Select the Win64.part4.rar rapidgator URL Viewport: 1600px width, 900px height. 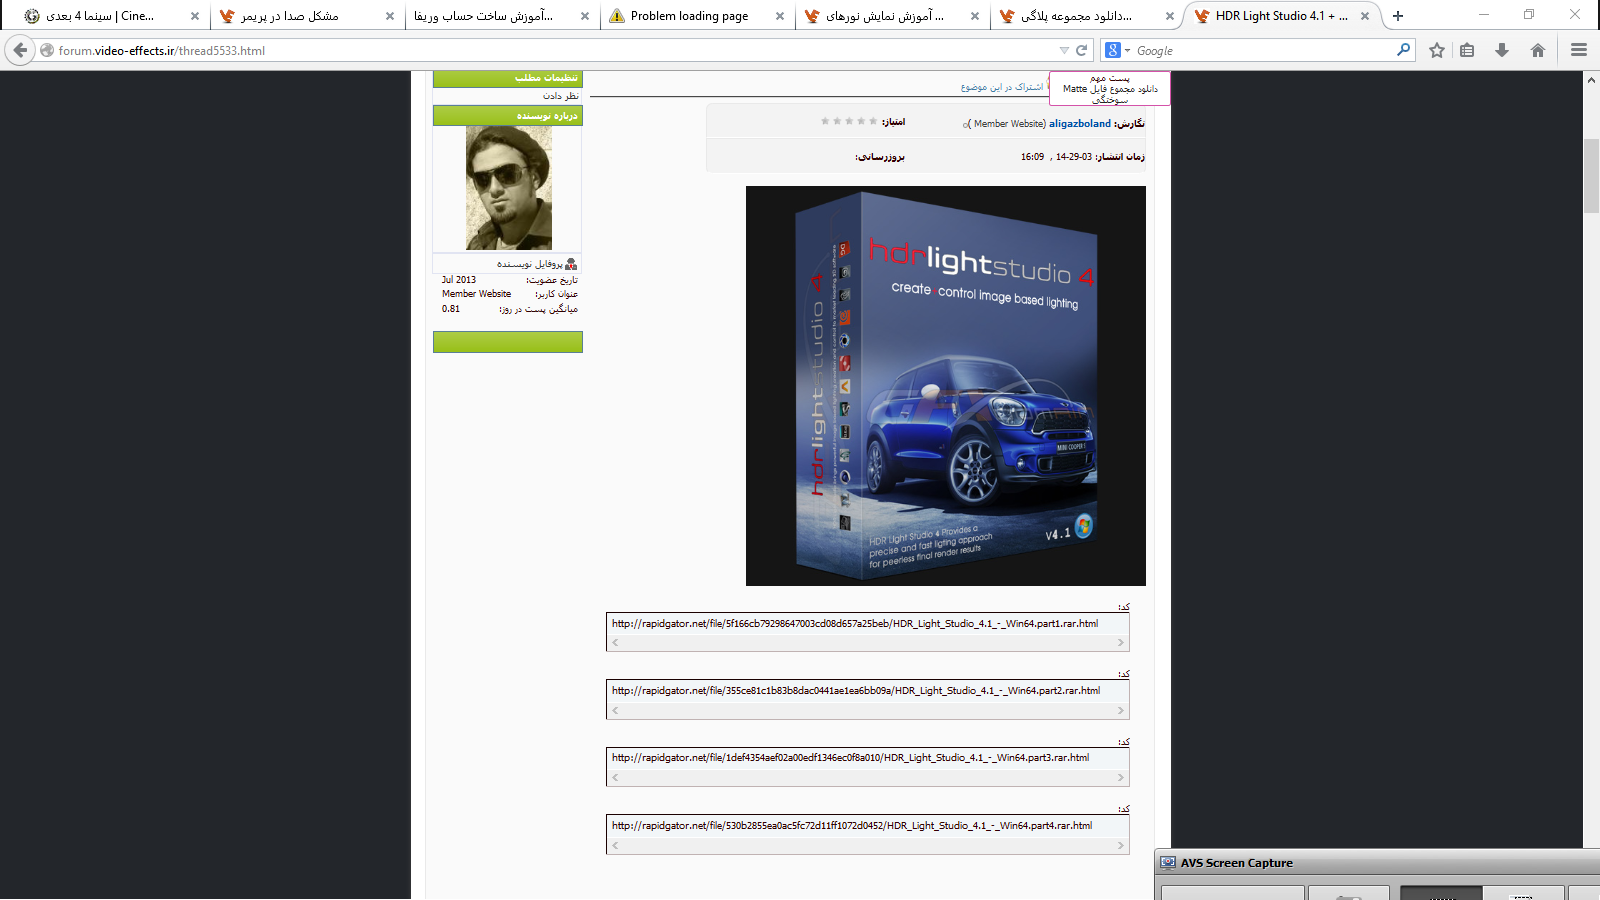click(852, 825)
